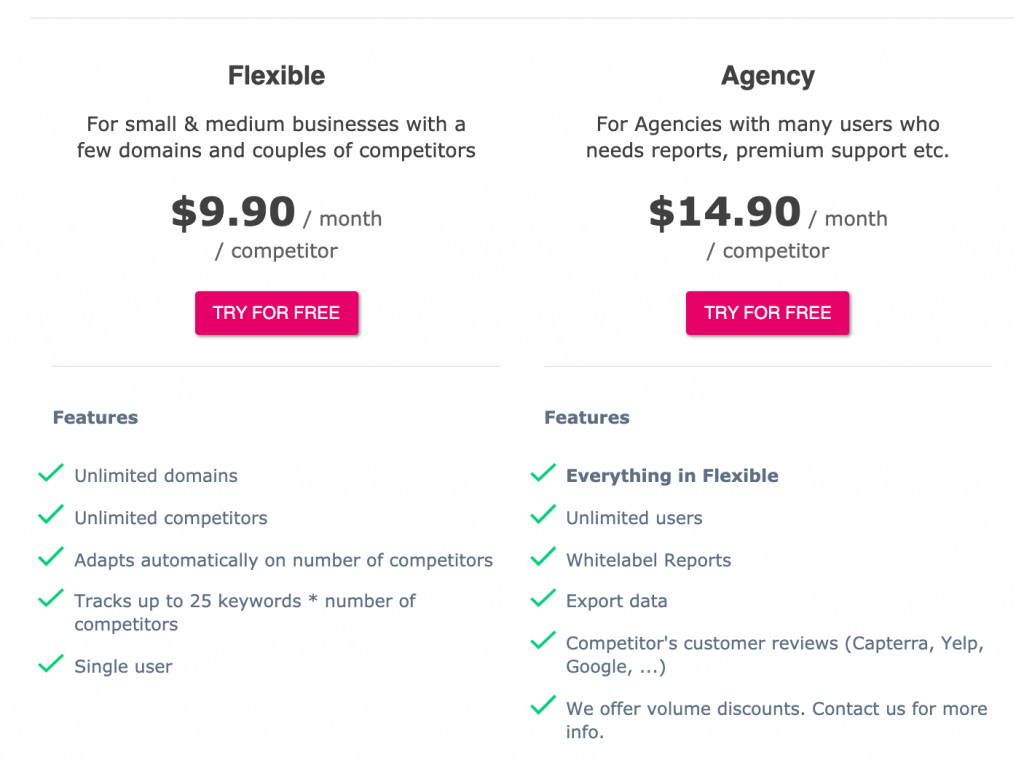Viewport: 1024px width, 763px height.
Task: Click the $14.90 price text
Action: coord(724,212)
